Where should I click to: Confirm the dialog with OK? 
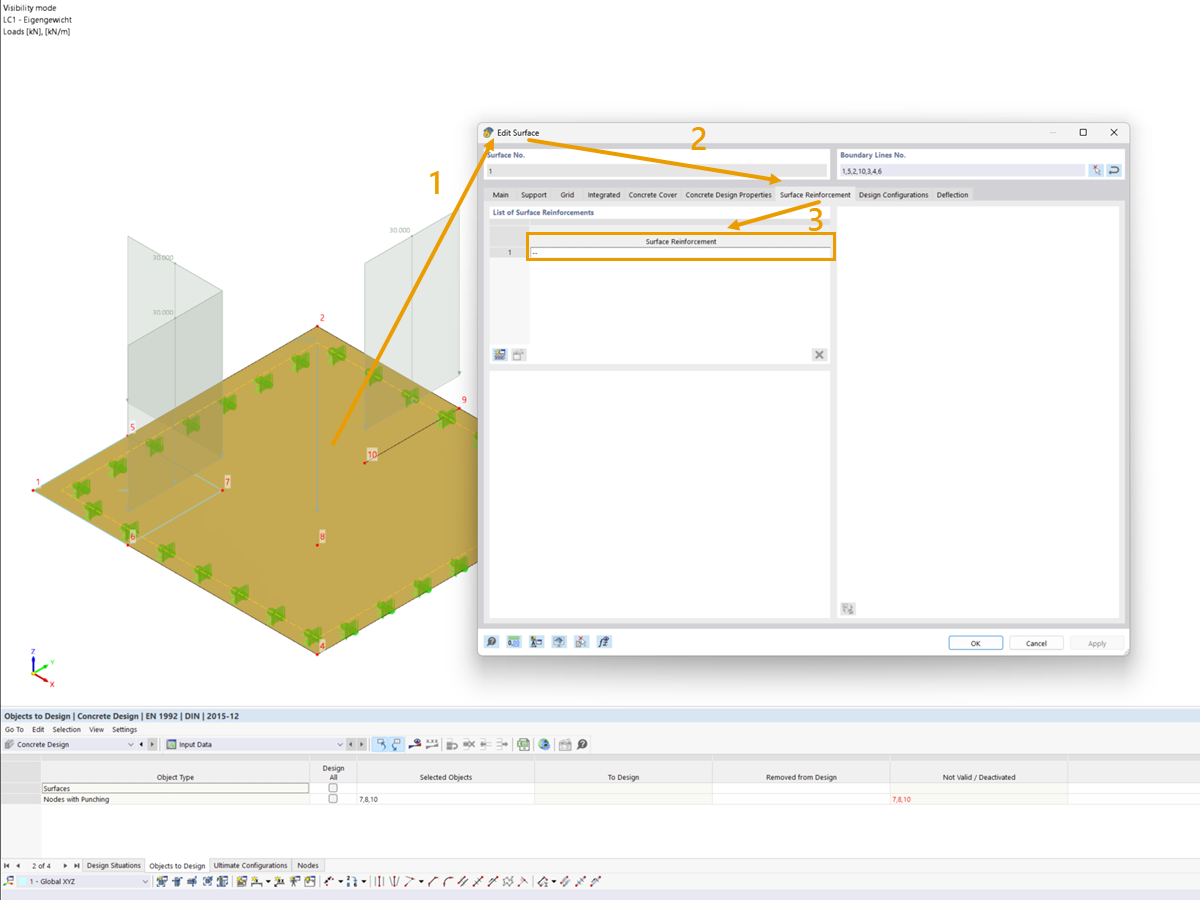pos(975,643)
